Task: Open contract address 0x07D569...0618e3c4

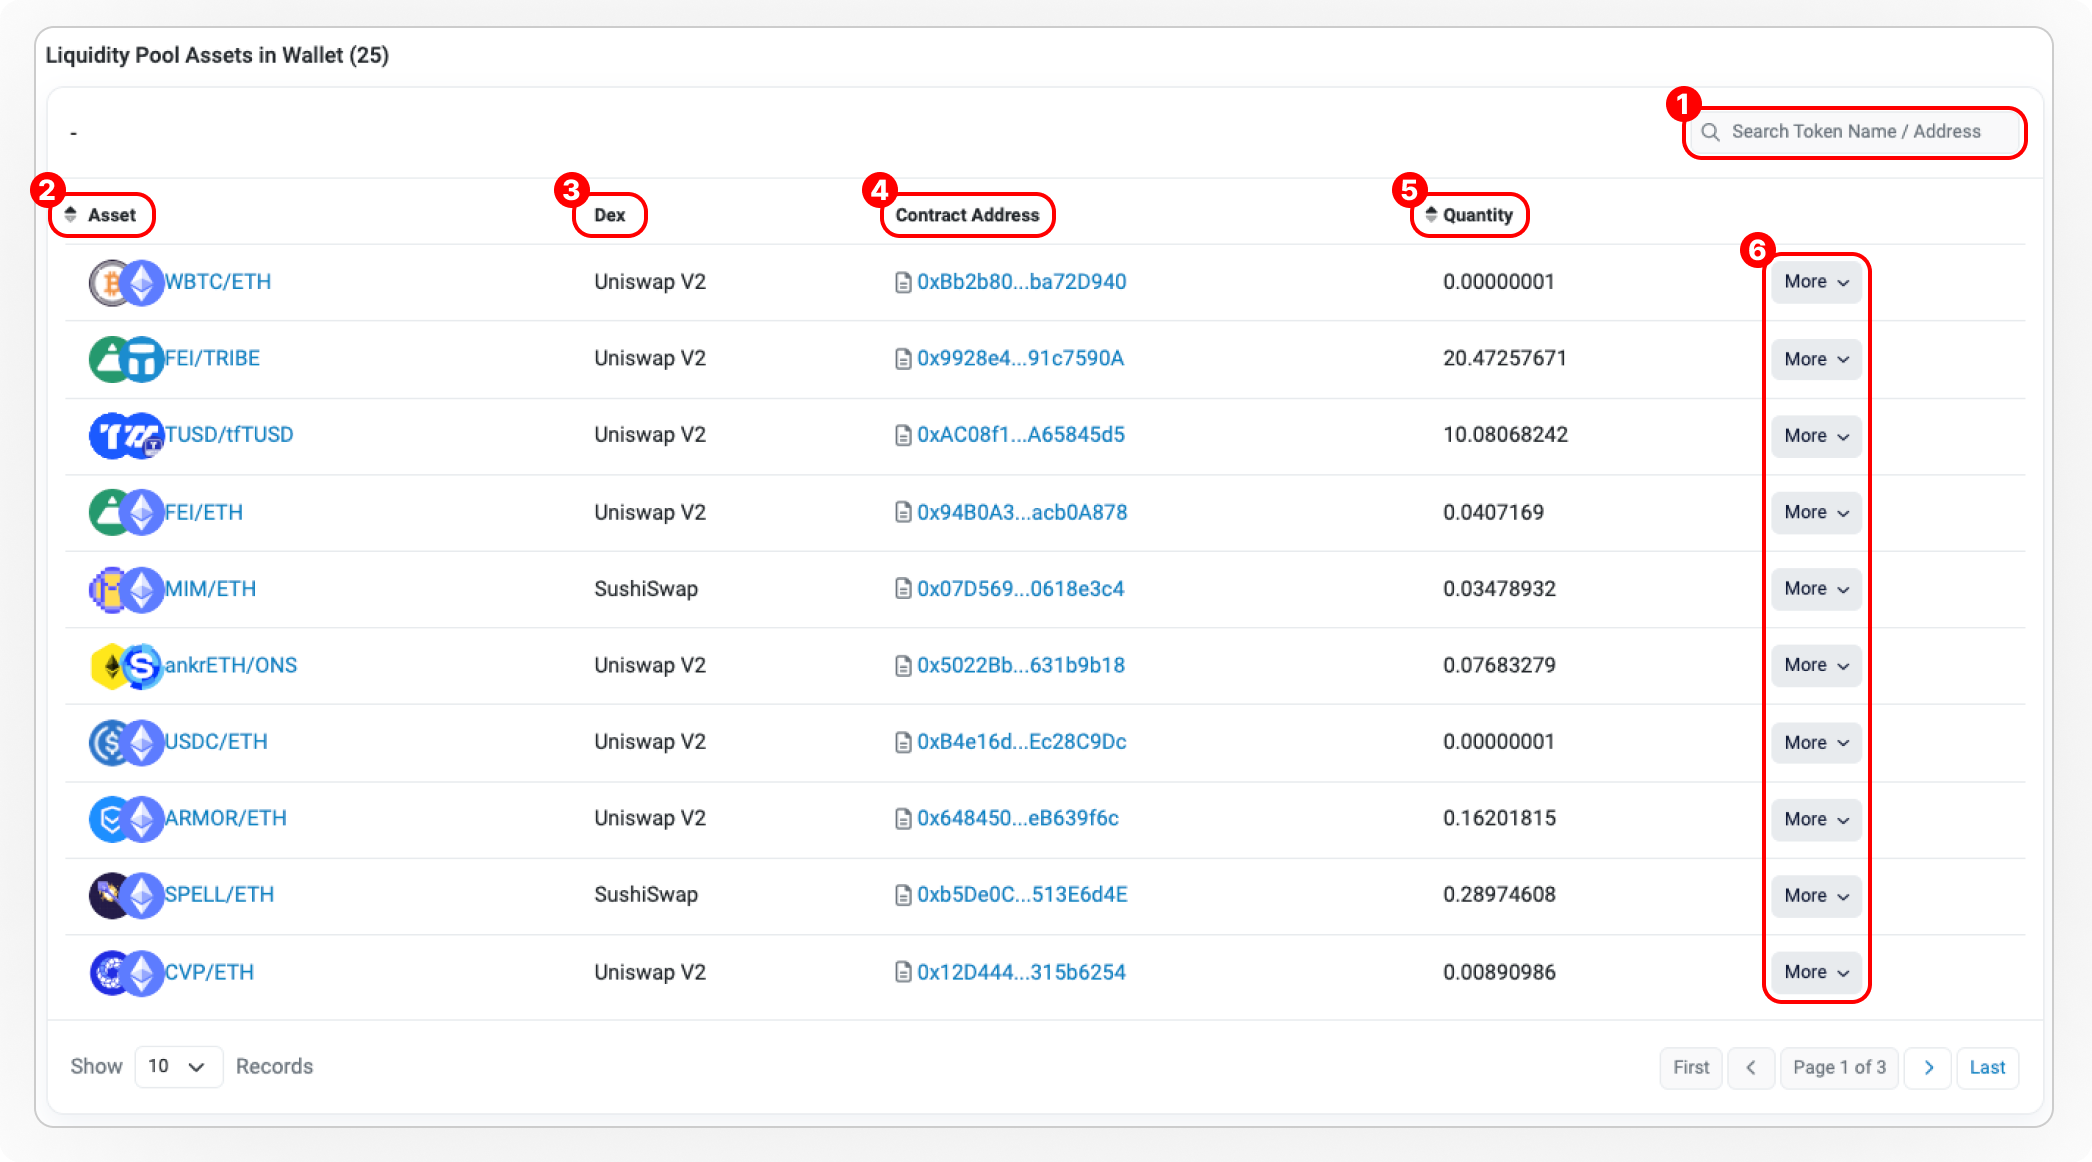Action: pyautogui.click(x=1021, y=589)
